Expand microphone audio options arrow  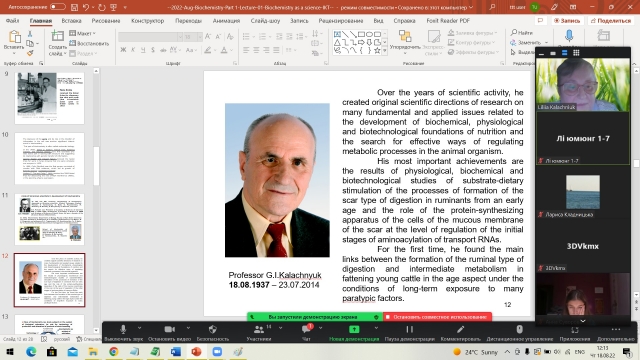click(140, 328)
